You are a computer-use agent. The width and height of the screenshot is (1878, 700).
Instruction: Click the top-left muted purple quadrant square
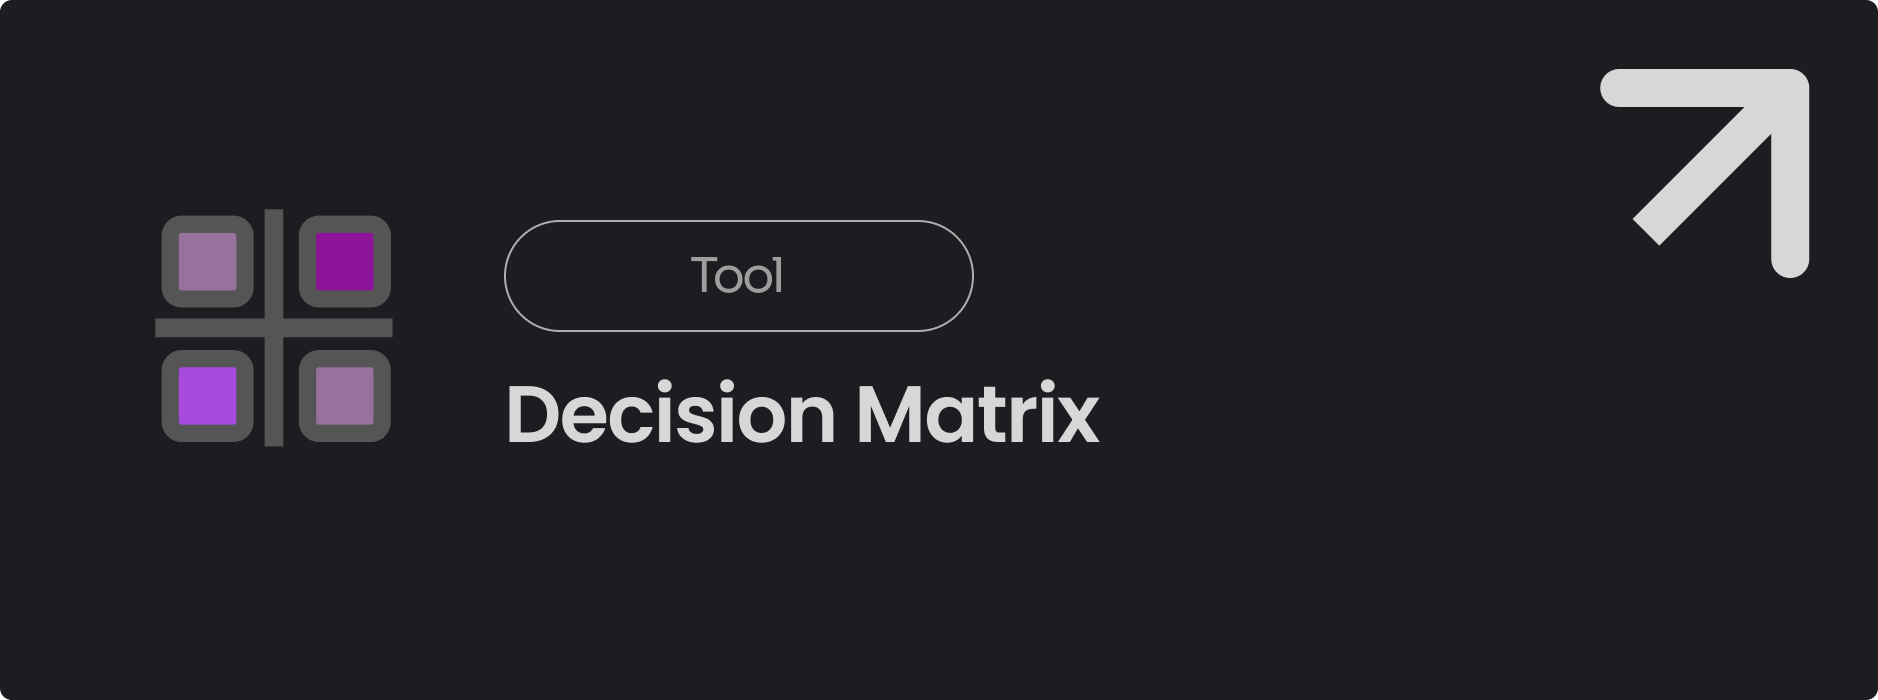(x=207, y=263)
